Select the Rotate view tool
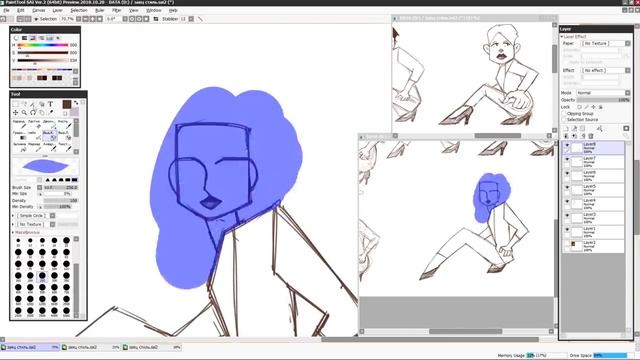This screenshot has width=640, height=360. click(x=33, y=113)
